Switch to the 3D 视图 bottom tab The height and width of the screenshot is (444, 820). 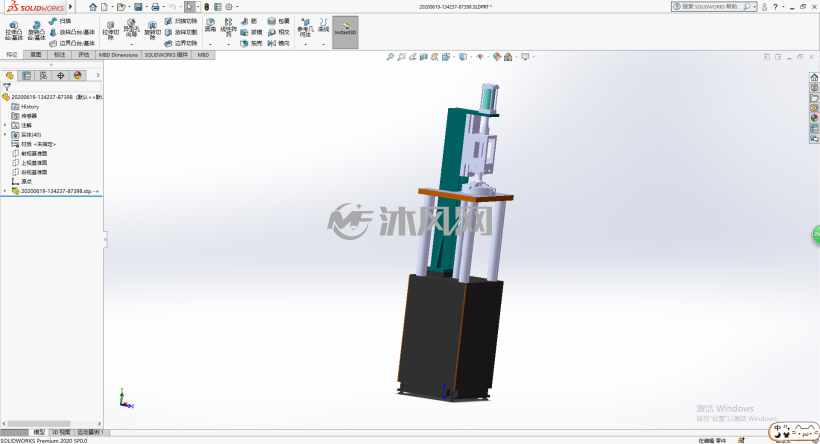tap(61, 432)
